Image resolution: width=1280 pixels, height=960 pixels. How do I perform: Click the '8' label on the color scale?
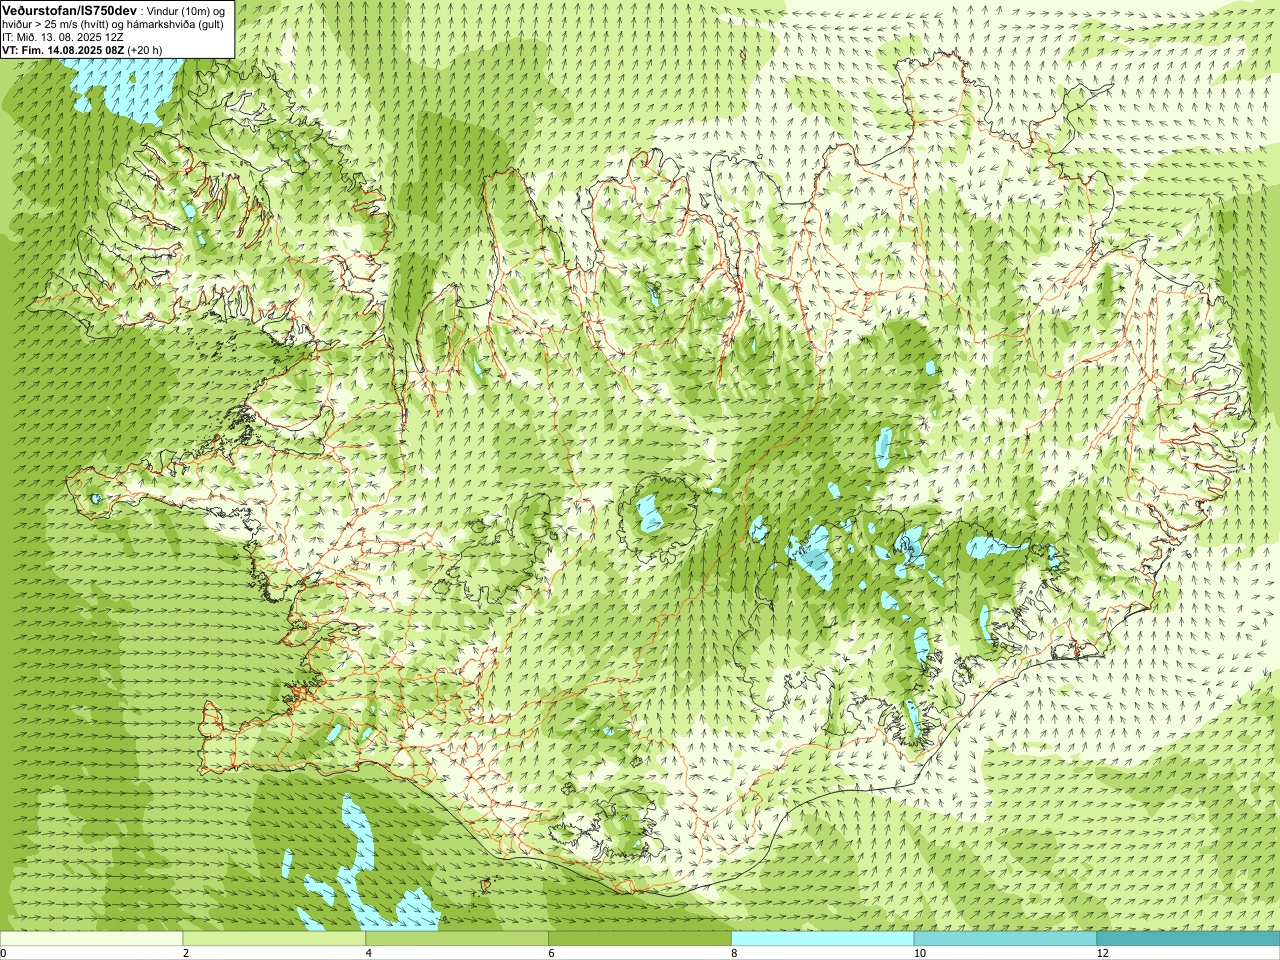click(x=735, y=953)
